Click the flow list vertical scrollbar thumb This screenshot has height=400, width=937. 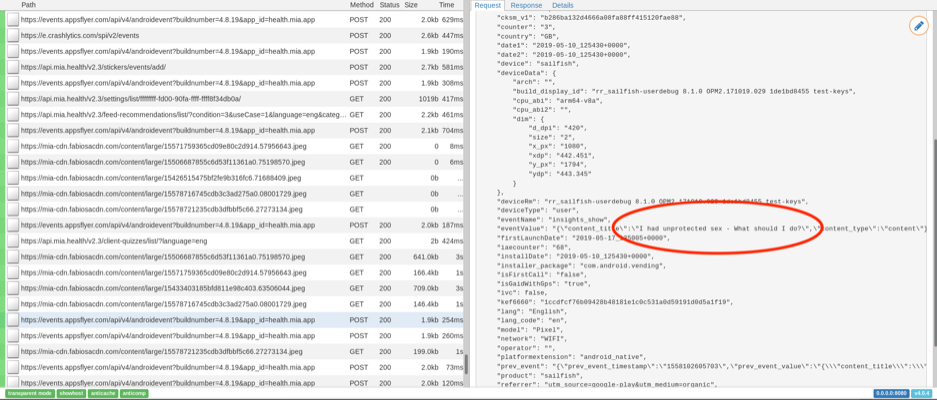pos(465,364)
